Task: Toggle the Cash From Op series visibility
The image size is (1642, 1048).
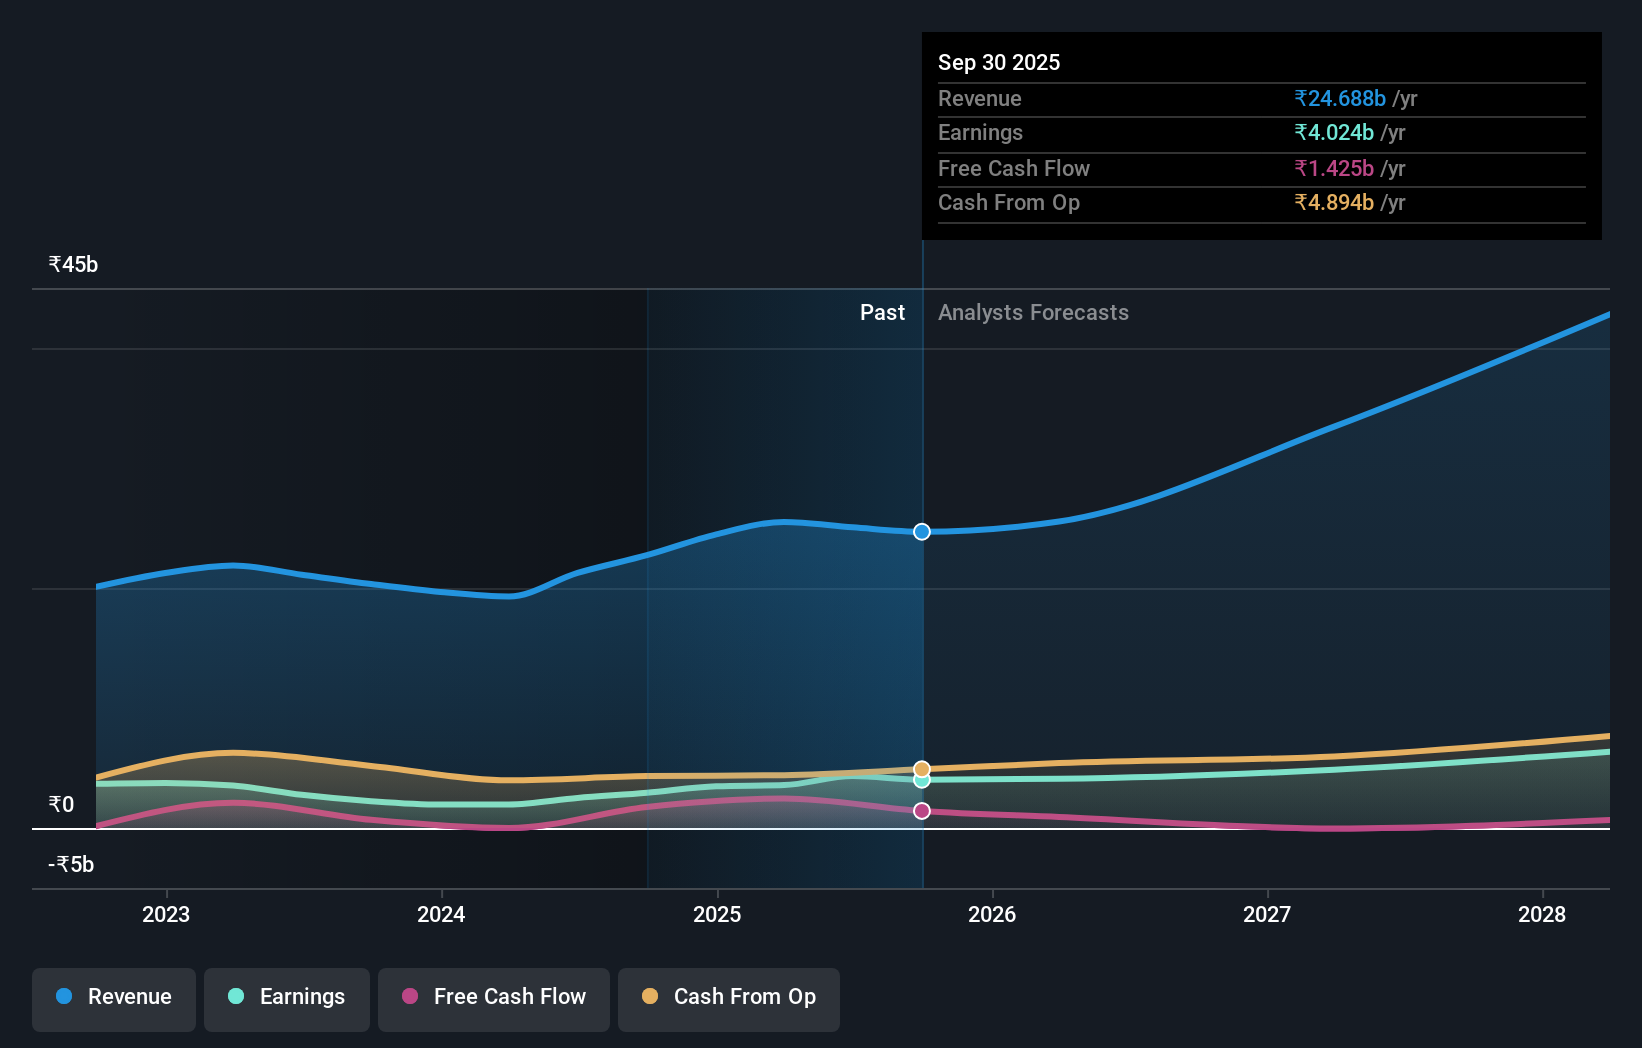Action: coord(728,999)
